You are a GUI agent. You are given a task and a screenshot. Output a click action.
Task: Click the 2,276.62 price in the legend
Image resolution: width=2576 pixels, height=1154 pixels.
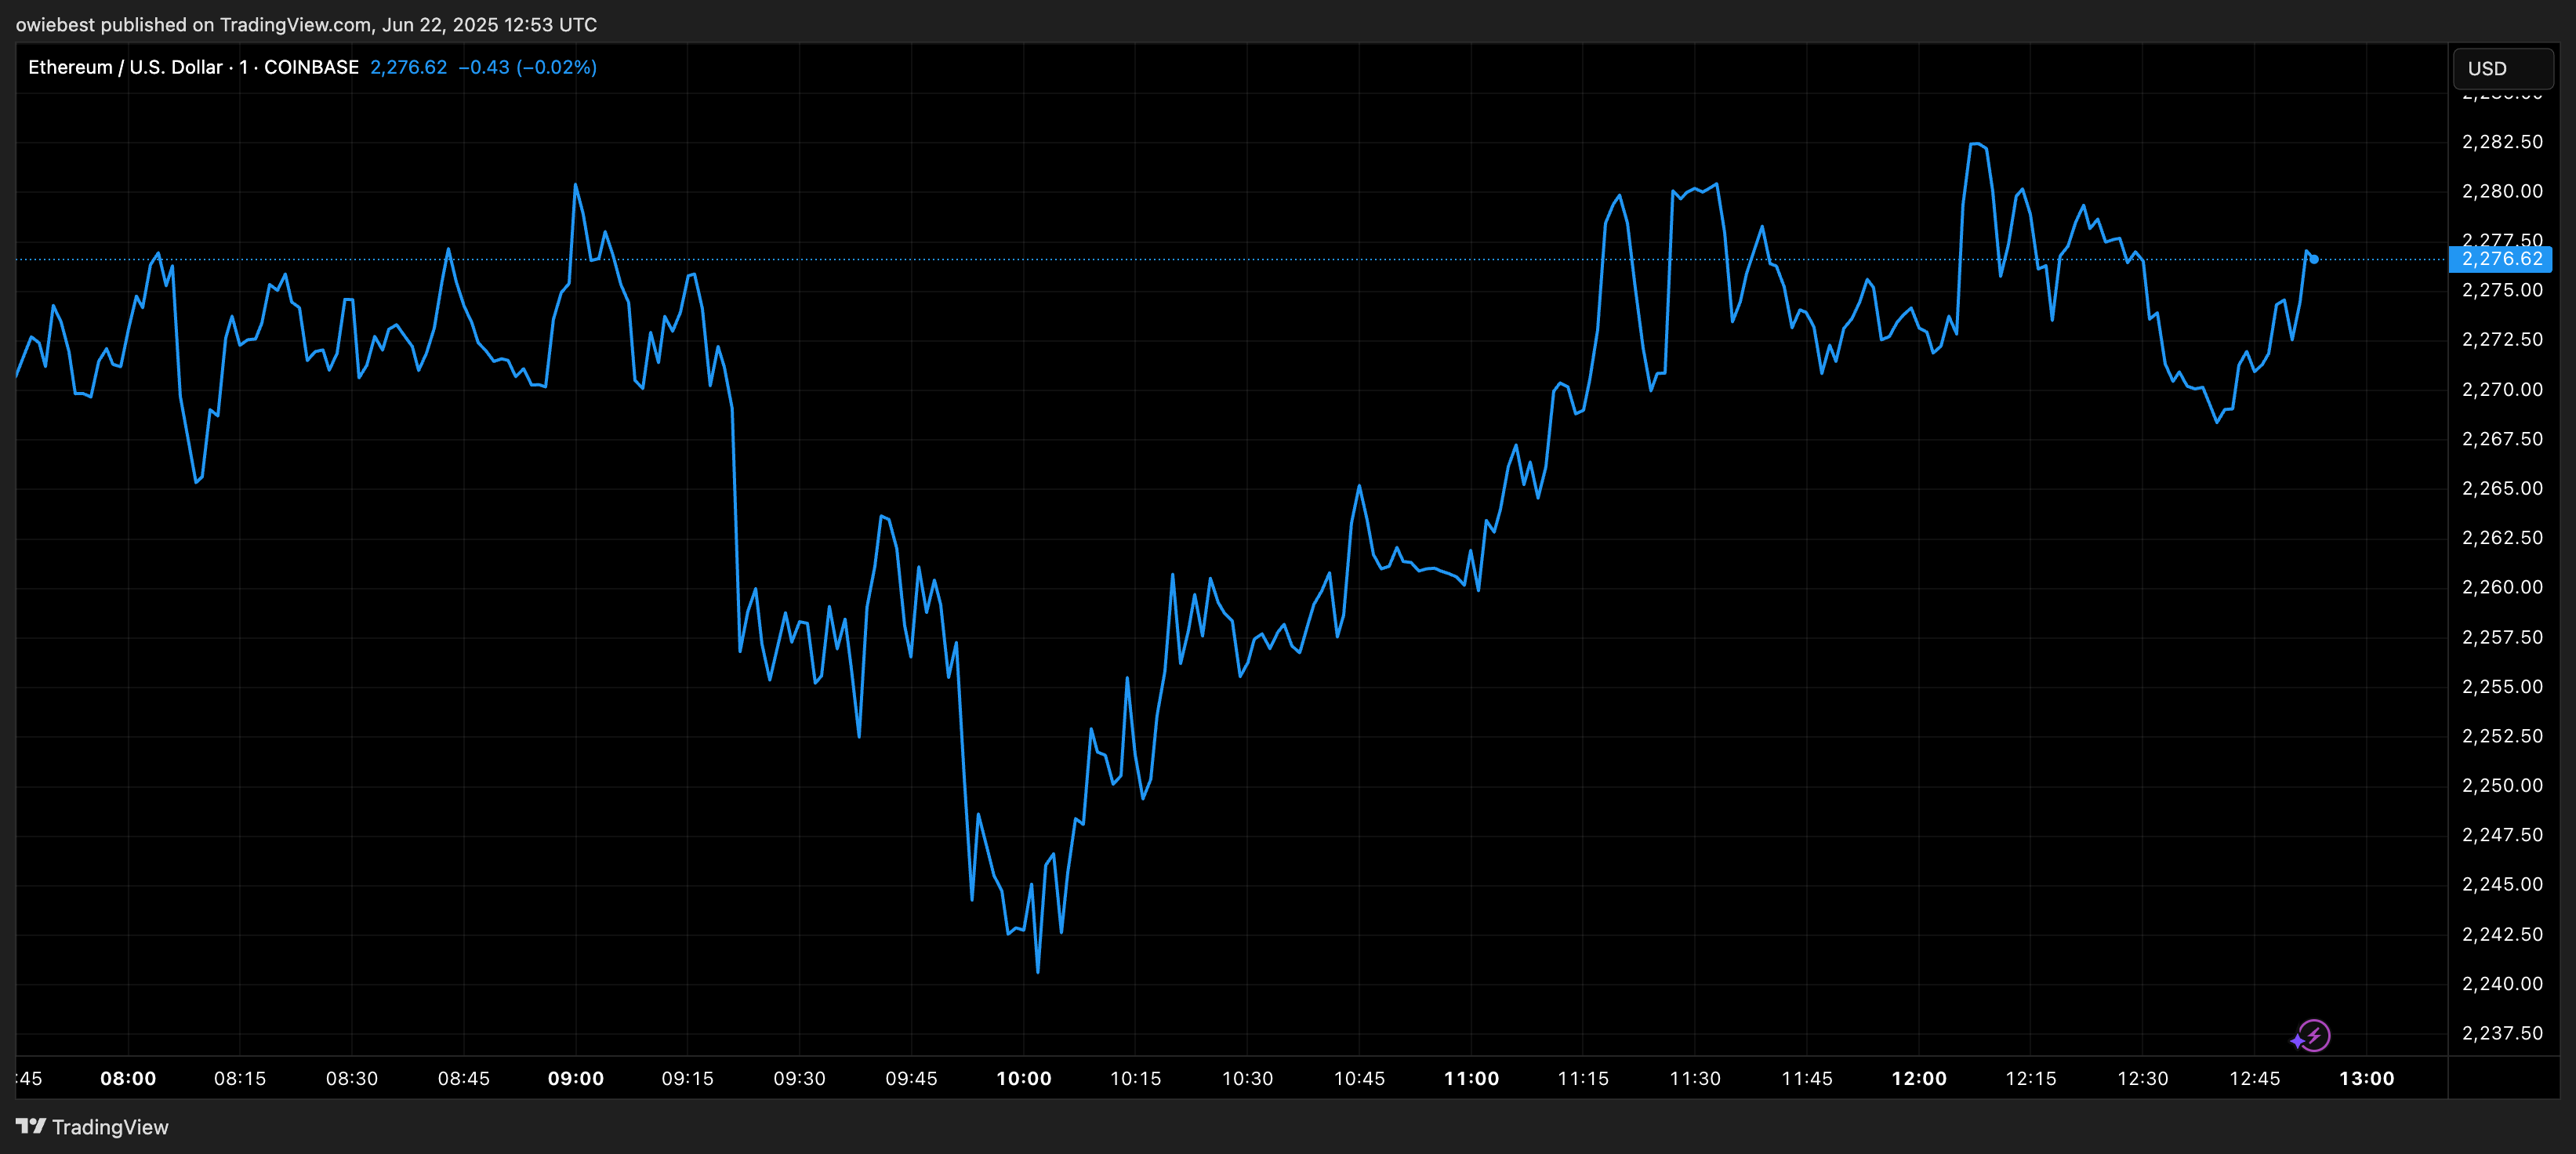tap(408, 67)
